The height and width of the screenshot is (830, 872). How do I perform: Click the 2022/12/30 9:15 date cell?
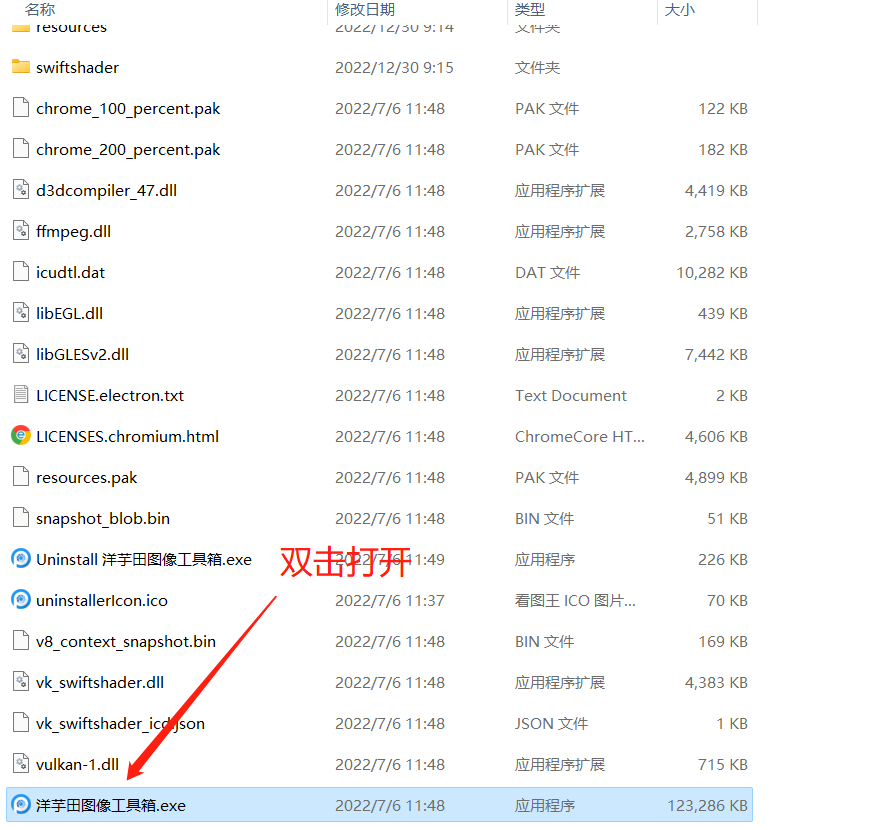(394, 67)
